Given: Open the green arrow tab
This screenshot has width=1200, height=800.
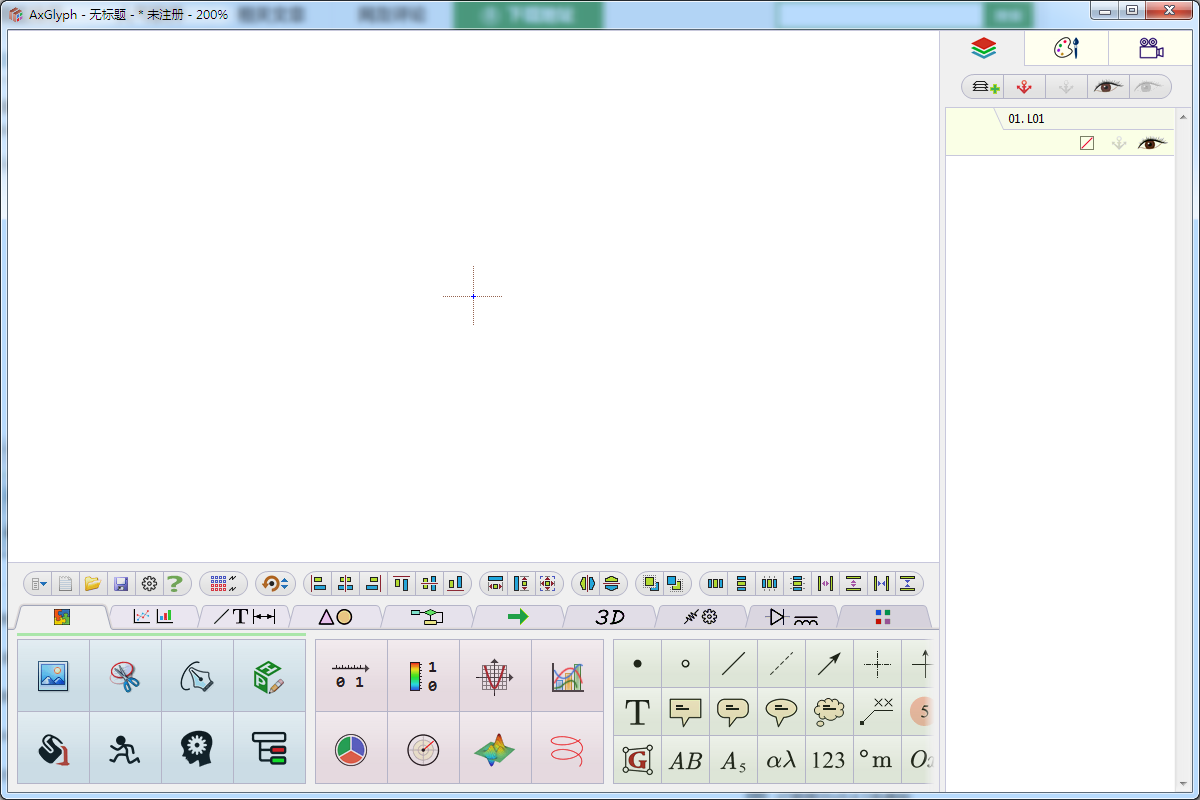Looking at the screenshot, I should tap(518, 617).
